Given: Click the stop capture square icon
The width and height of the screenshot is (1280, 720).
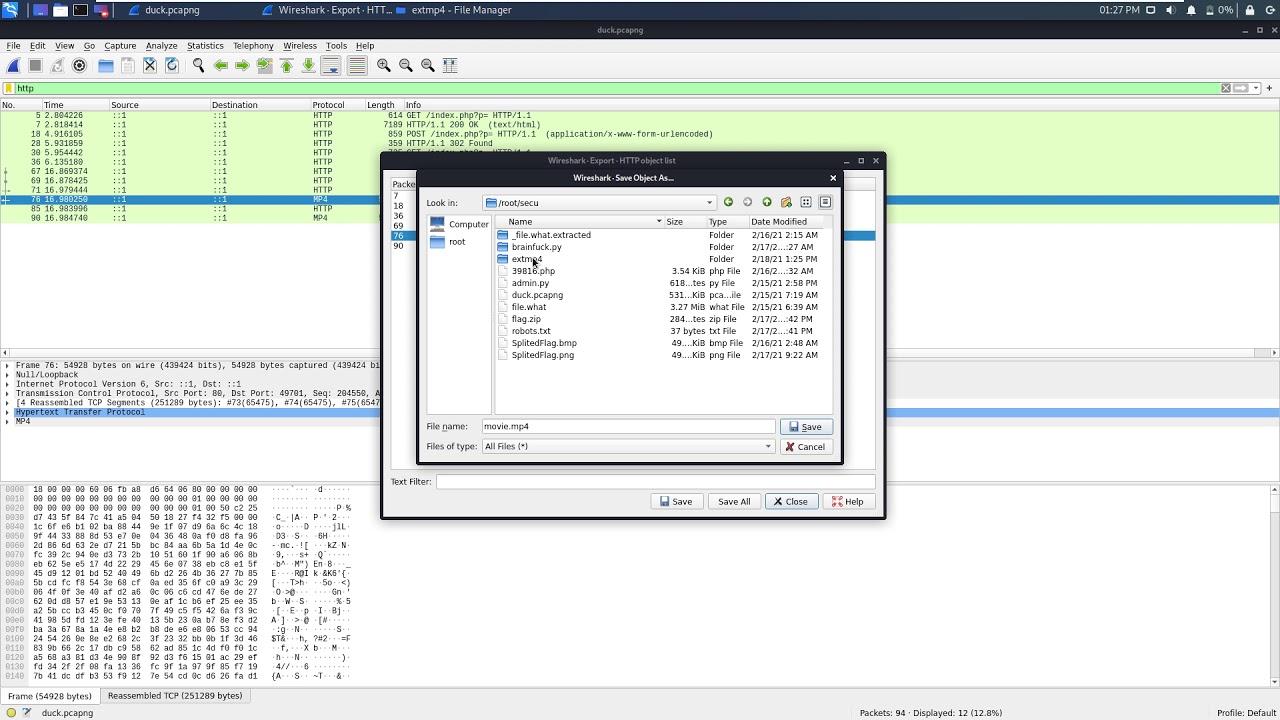Looking at the screenshot, I should click(35, 66).
